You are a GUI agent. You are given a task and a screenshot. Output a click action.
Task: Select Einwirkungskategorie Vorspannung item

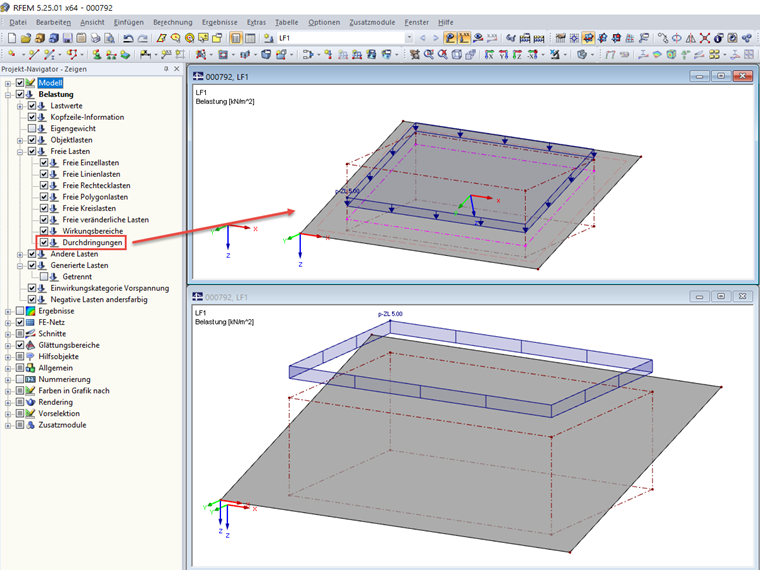pos(110,288)
